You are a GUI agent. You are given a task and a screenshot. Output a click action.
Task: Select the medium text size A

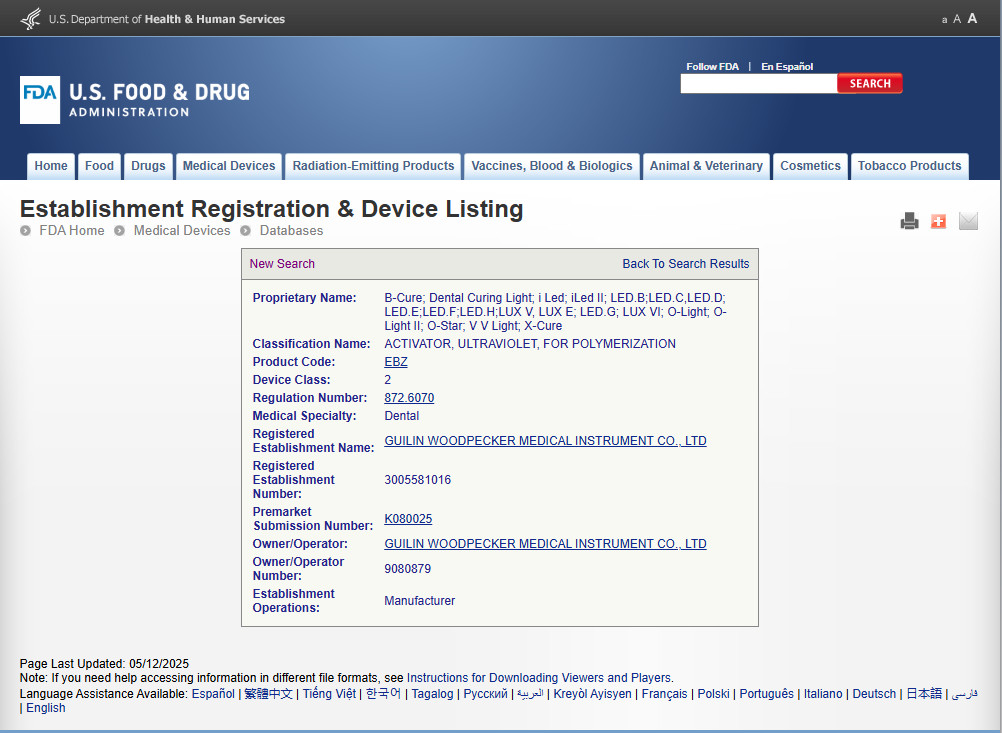[957, 19]
